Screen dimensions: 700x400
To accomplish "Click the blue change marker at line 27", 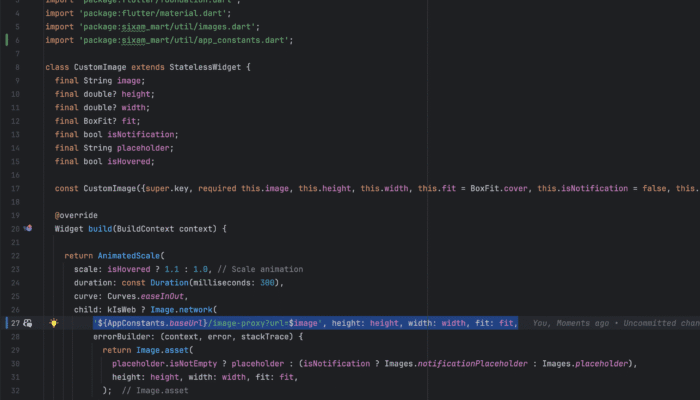I will pos(7,323).
